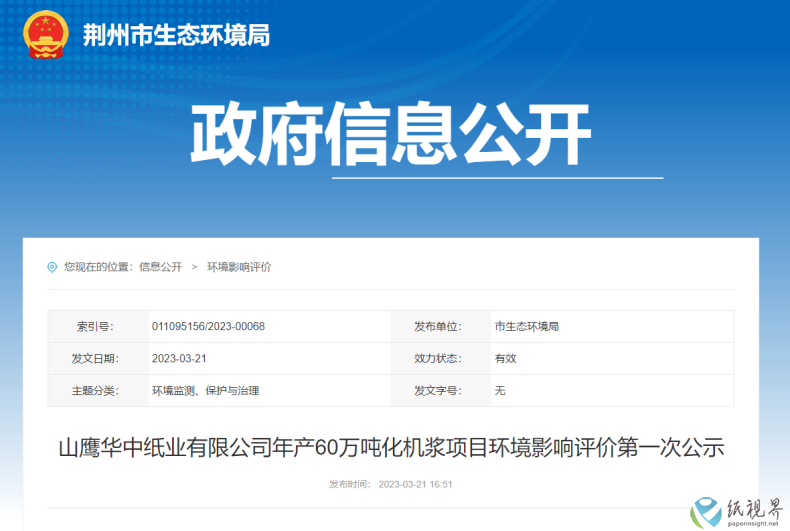Click the 效力状态 label cell
Viewport: 790px width, 531px height.
coord(441,359)
